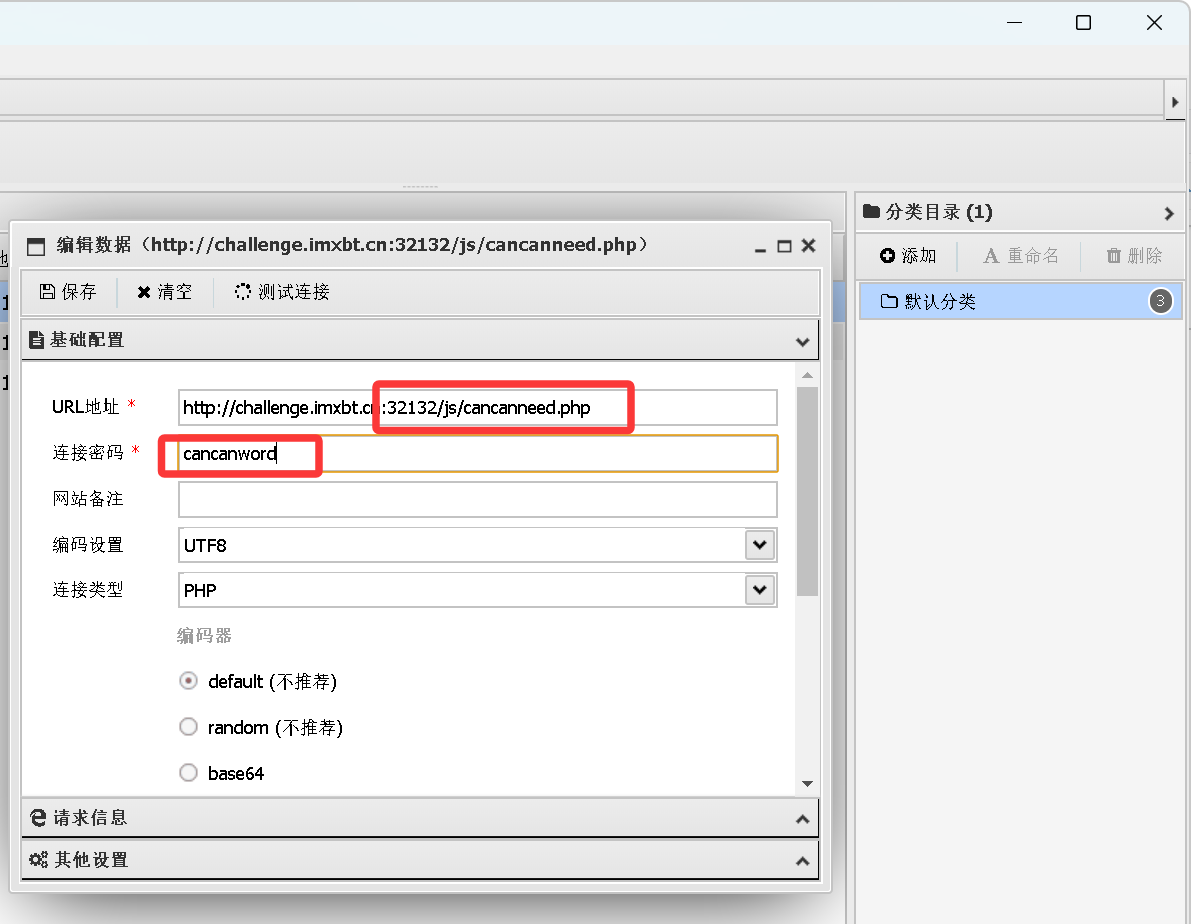Select the random encoder radio button
1191x924 pixels.
tap(188, 727)
